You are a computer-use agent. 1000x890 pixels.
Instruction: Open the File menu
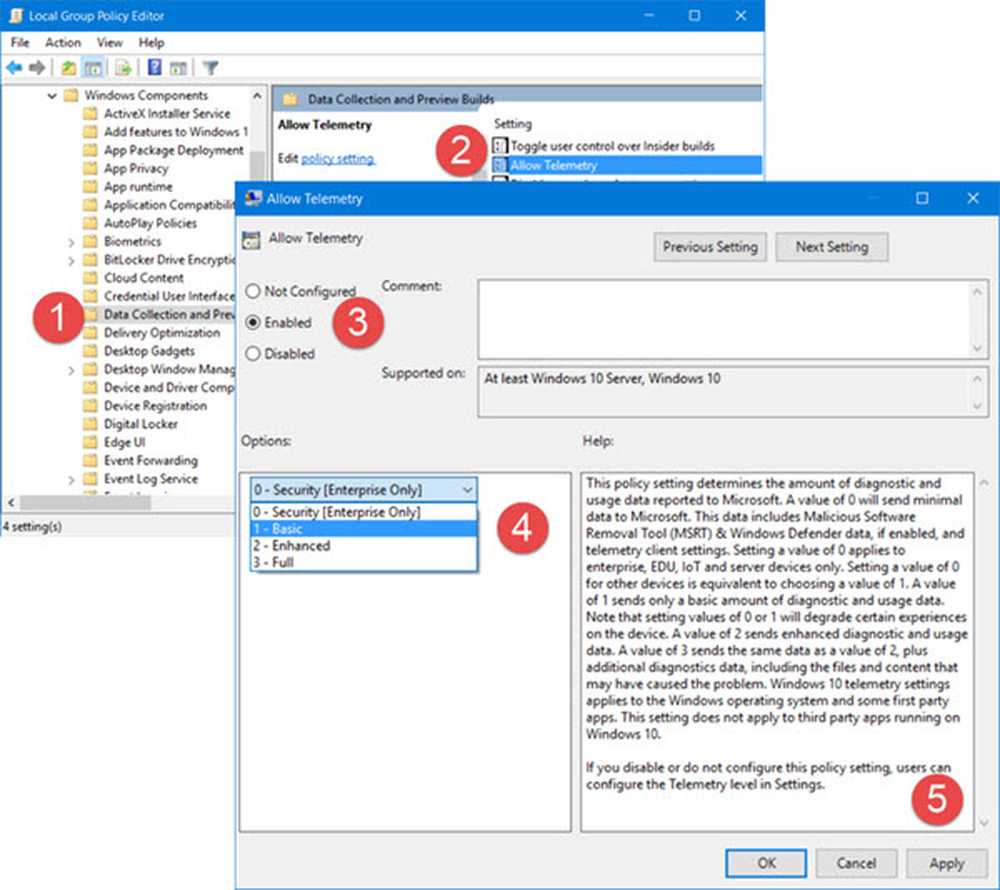coord(20,43)
